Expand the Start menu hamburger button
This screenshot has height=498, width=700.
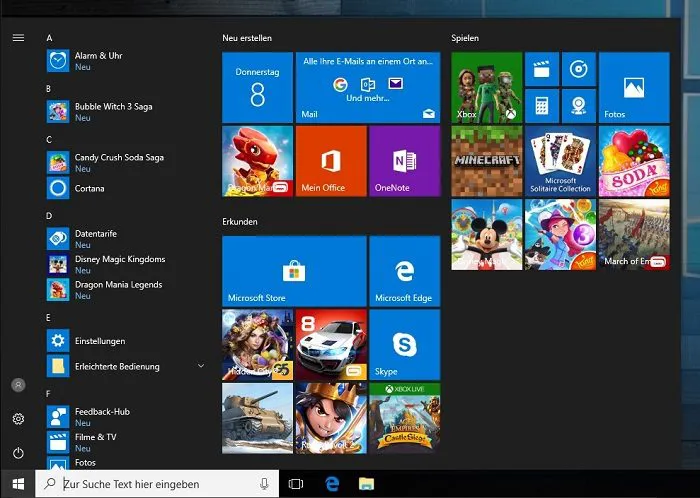(x=18, y=38)
